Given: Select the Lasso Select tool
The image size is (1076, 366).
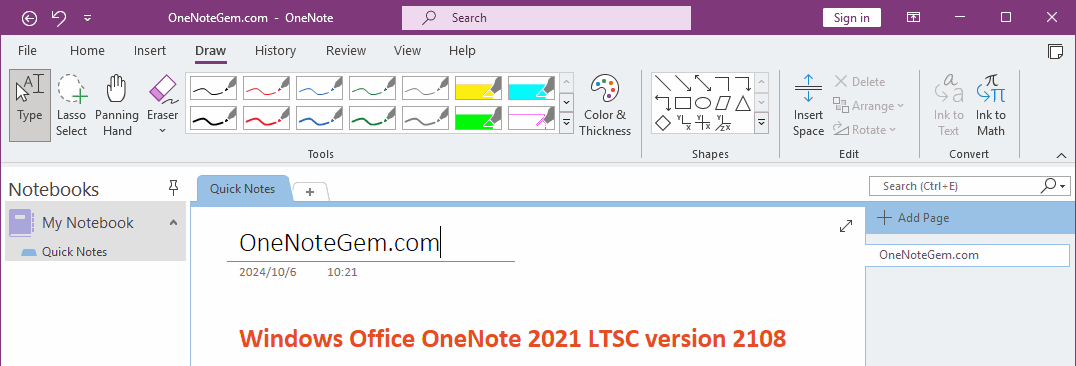Looking at the screenshot, I should 71,105.
